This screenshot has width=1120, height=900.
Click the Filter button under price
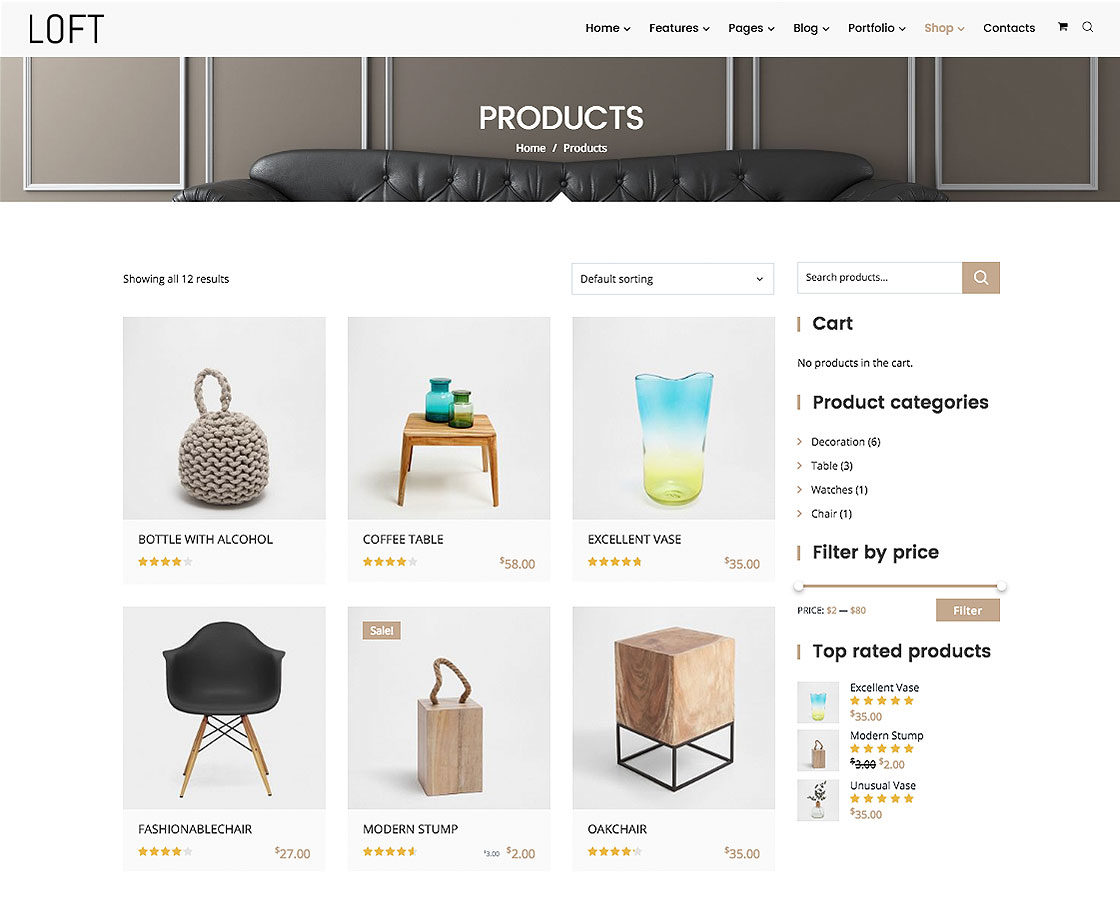pyautogui.click(x=967, y=611)
